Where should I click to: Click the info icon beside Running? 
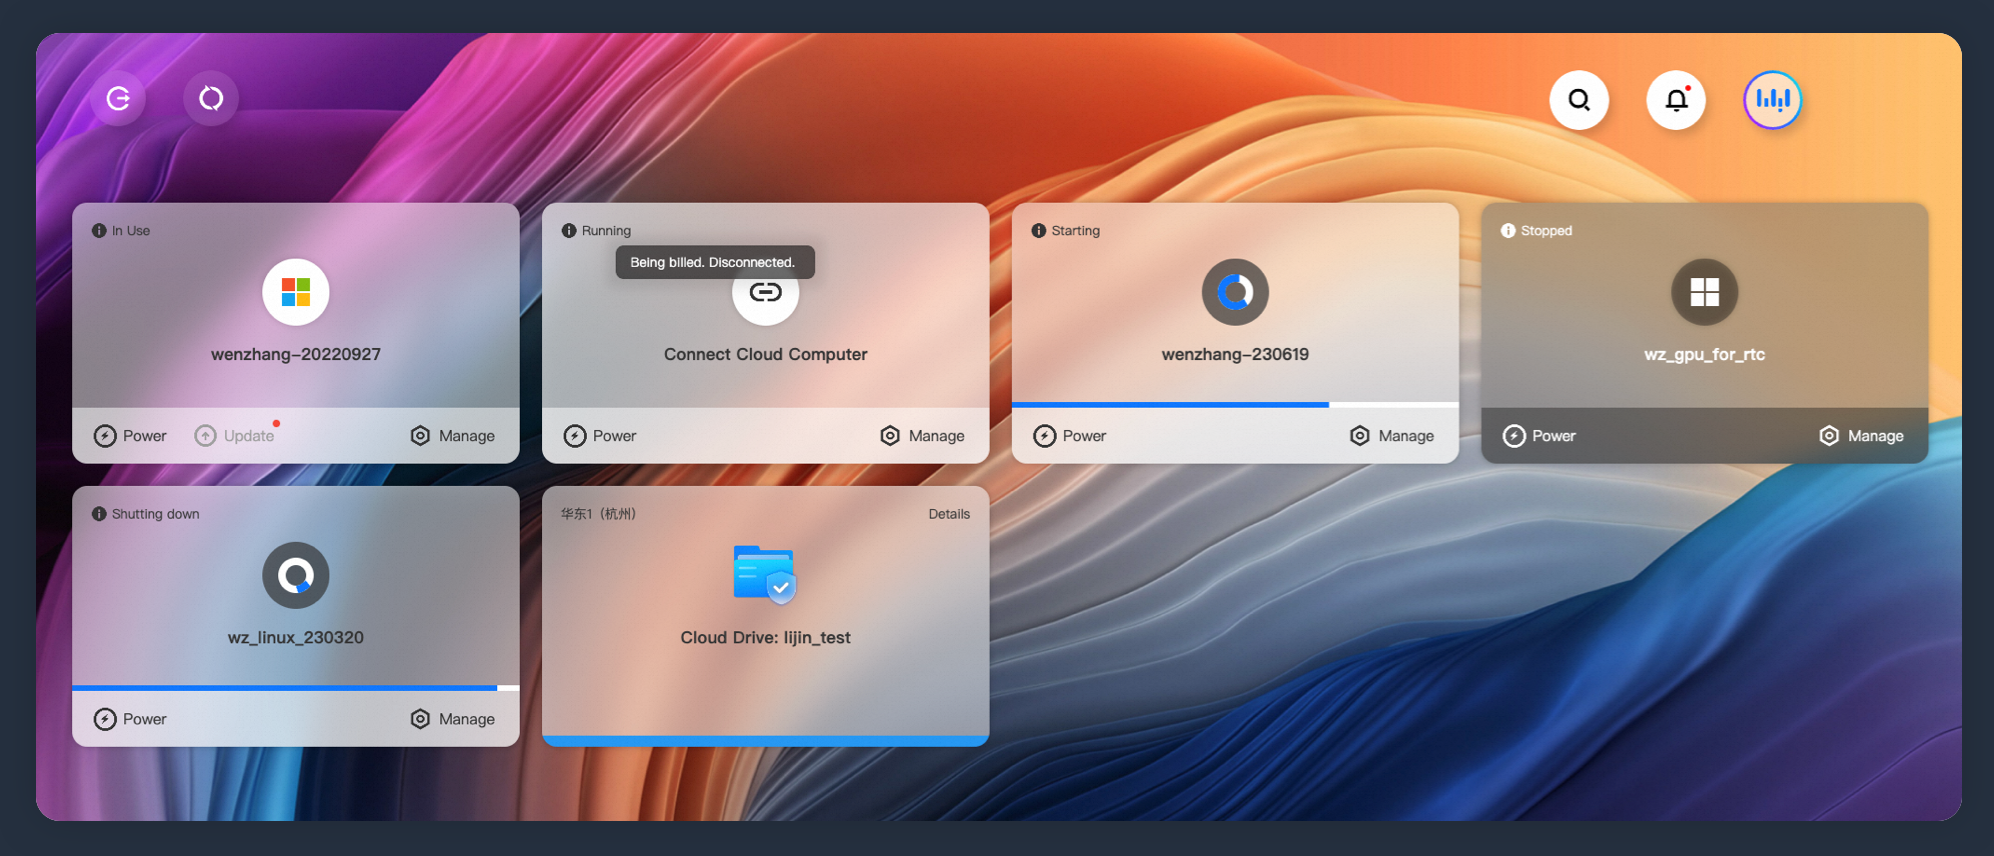tap(569, 231)
